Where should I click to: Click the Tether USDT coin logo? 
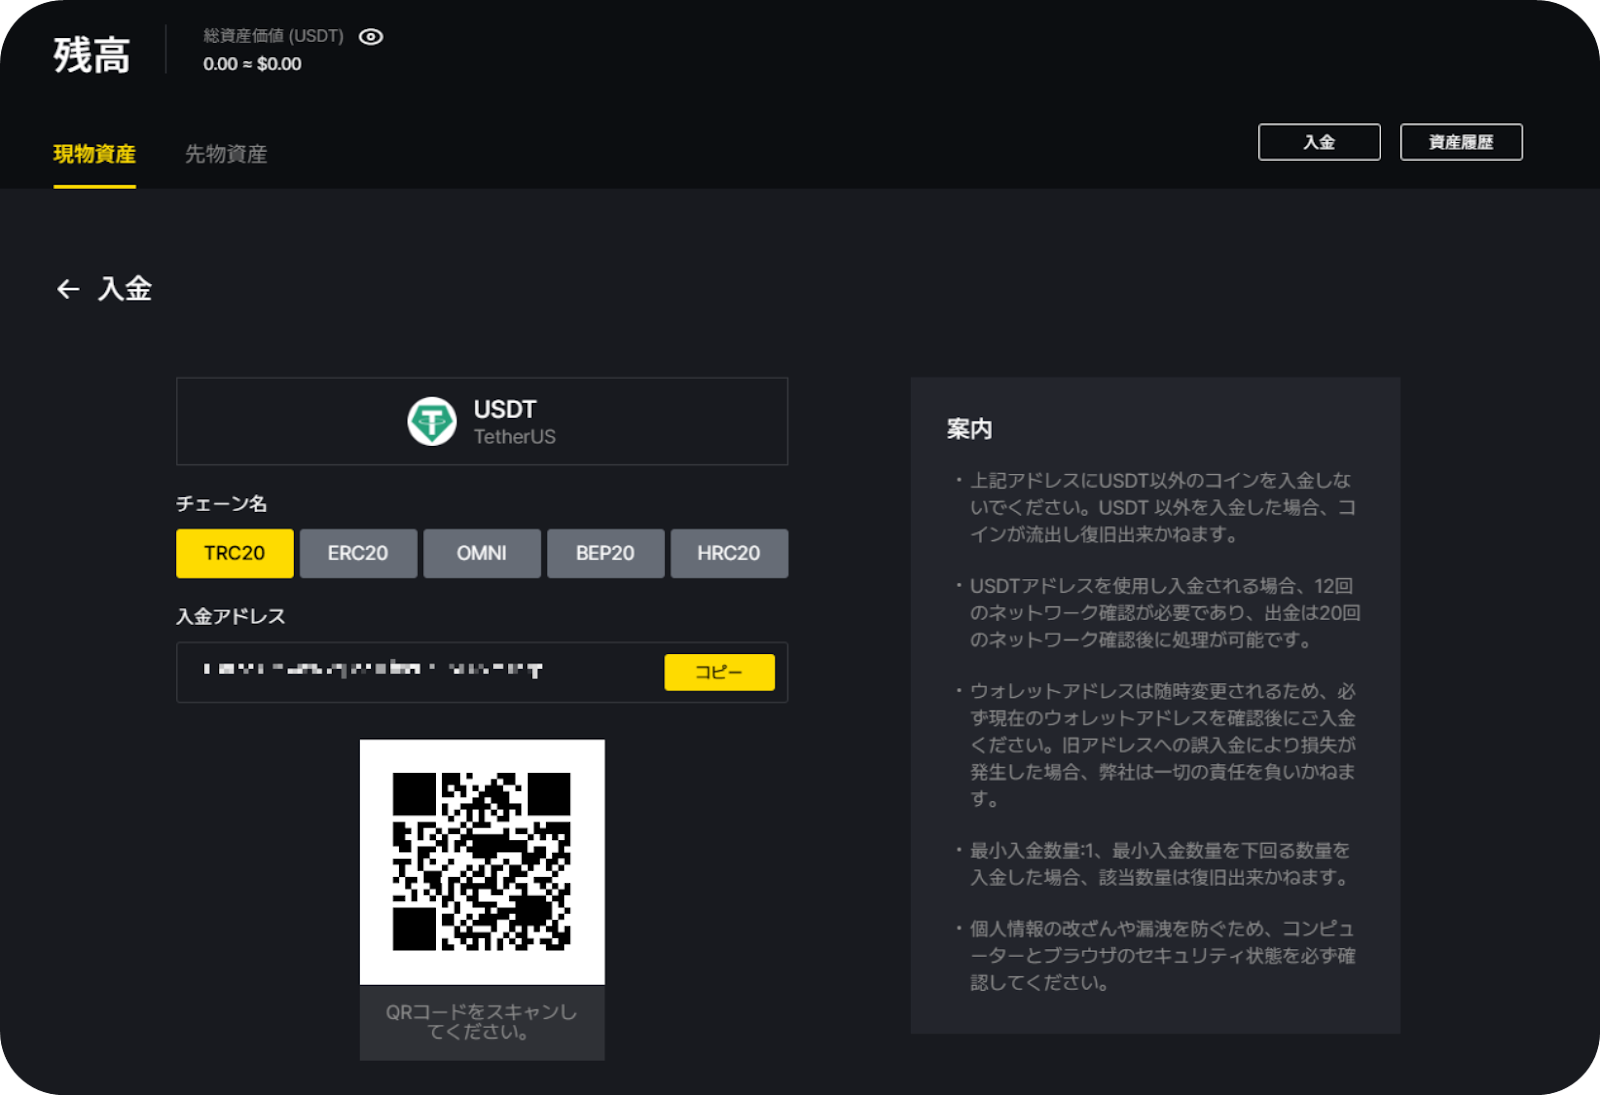[432, 421]
